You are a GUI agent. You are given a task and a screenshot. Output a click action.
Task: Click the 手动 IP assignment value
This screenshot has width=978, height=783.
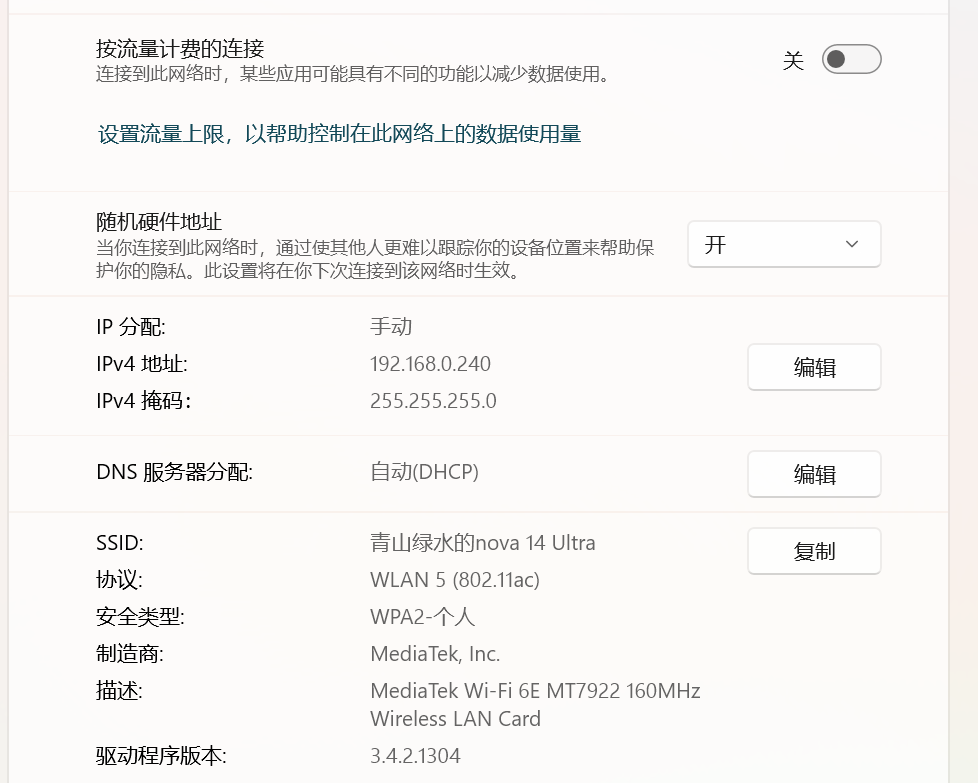[391, 327]
